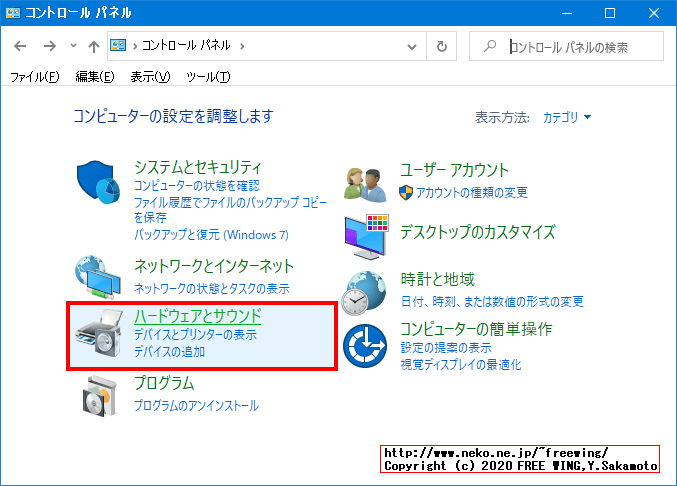Image resolution: width=677 pixels, height=486 pixels.
Task: Click the Programs disc box icon
Action: (100, 396)
